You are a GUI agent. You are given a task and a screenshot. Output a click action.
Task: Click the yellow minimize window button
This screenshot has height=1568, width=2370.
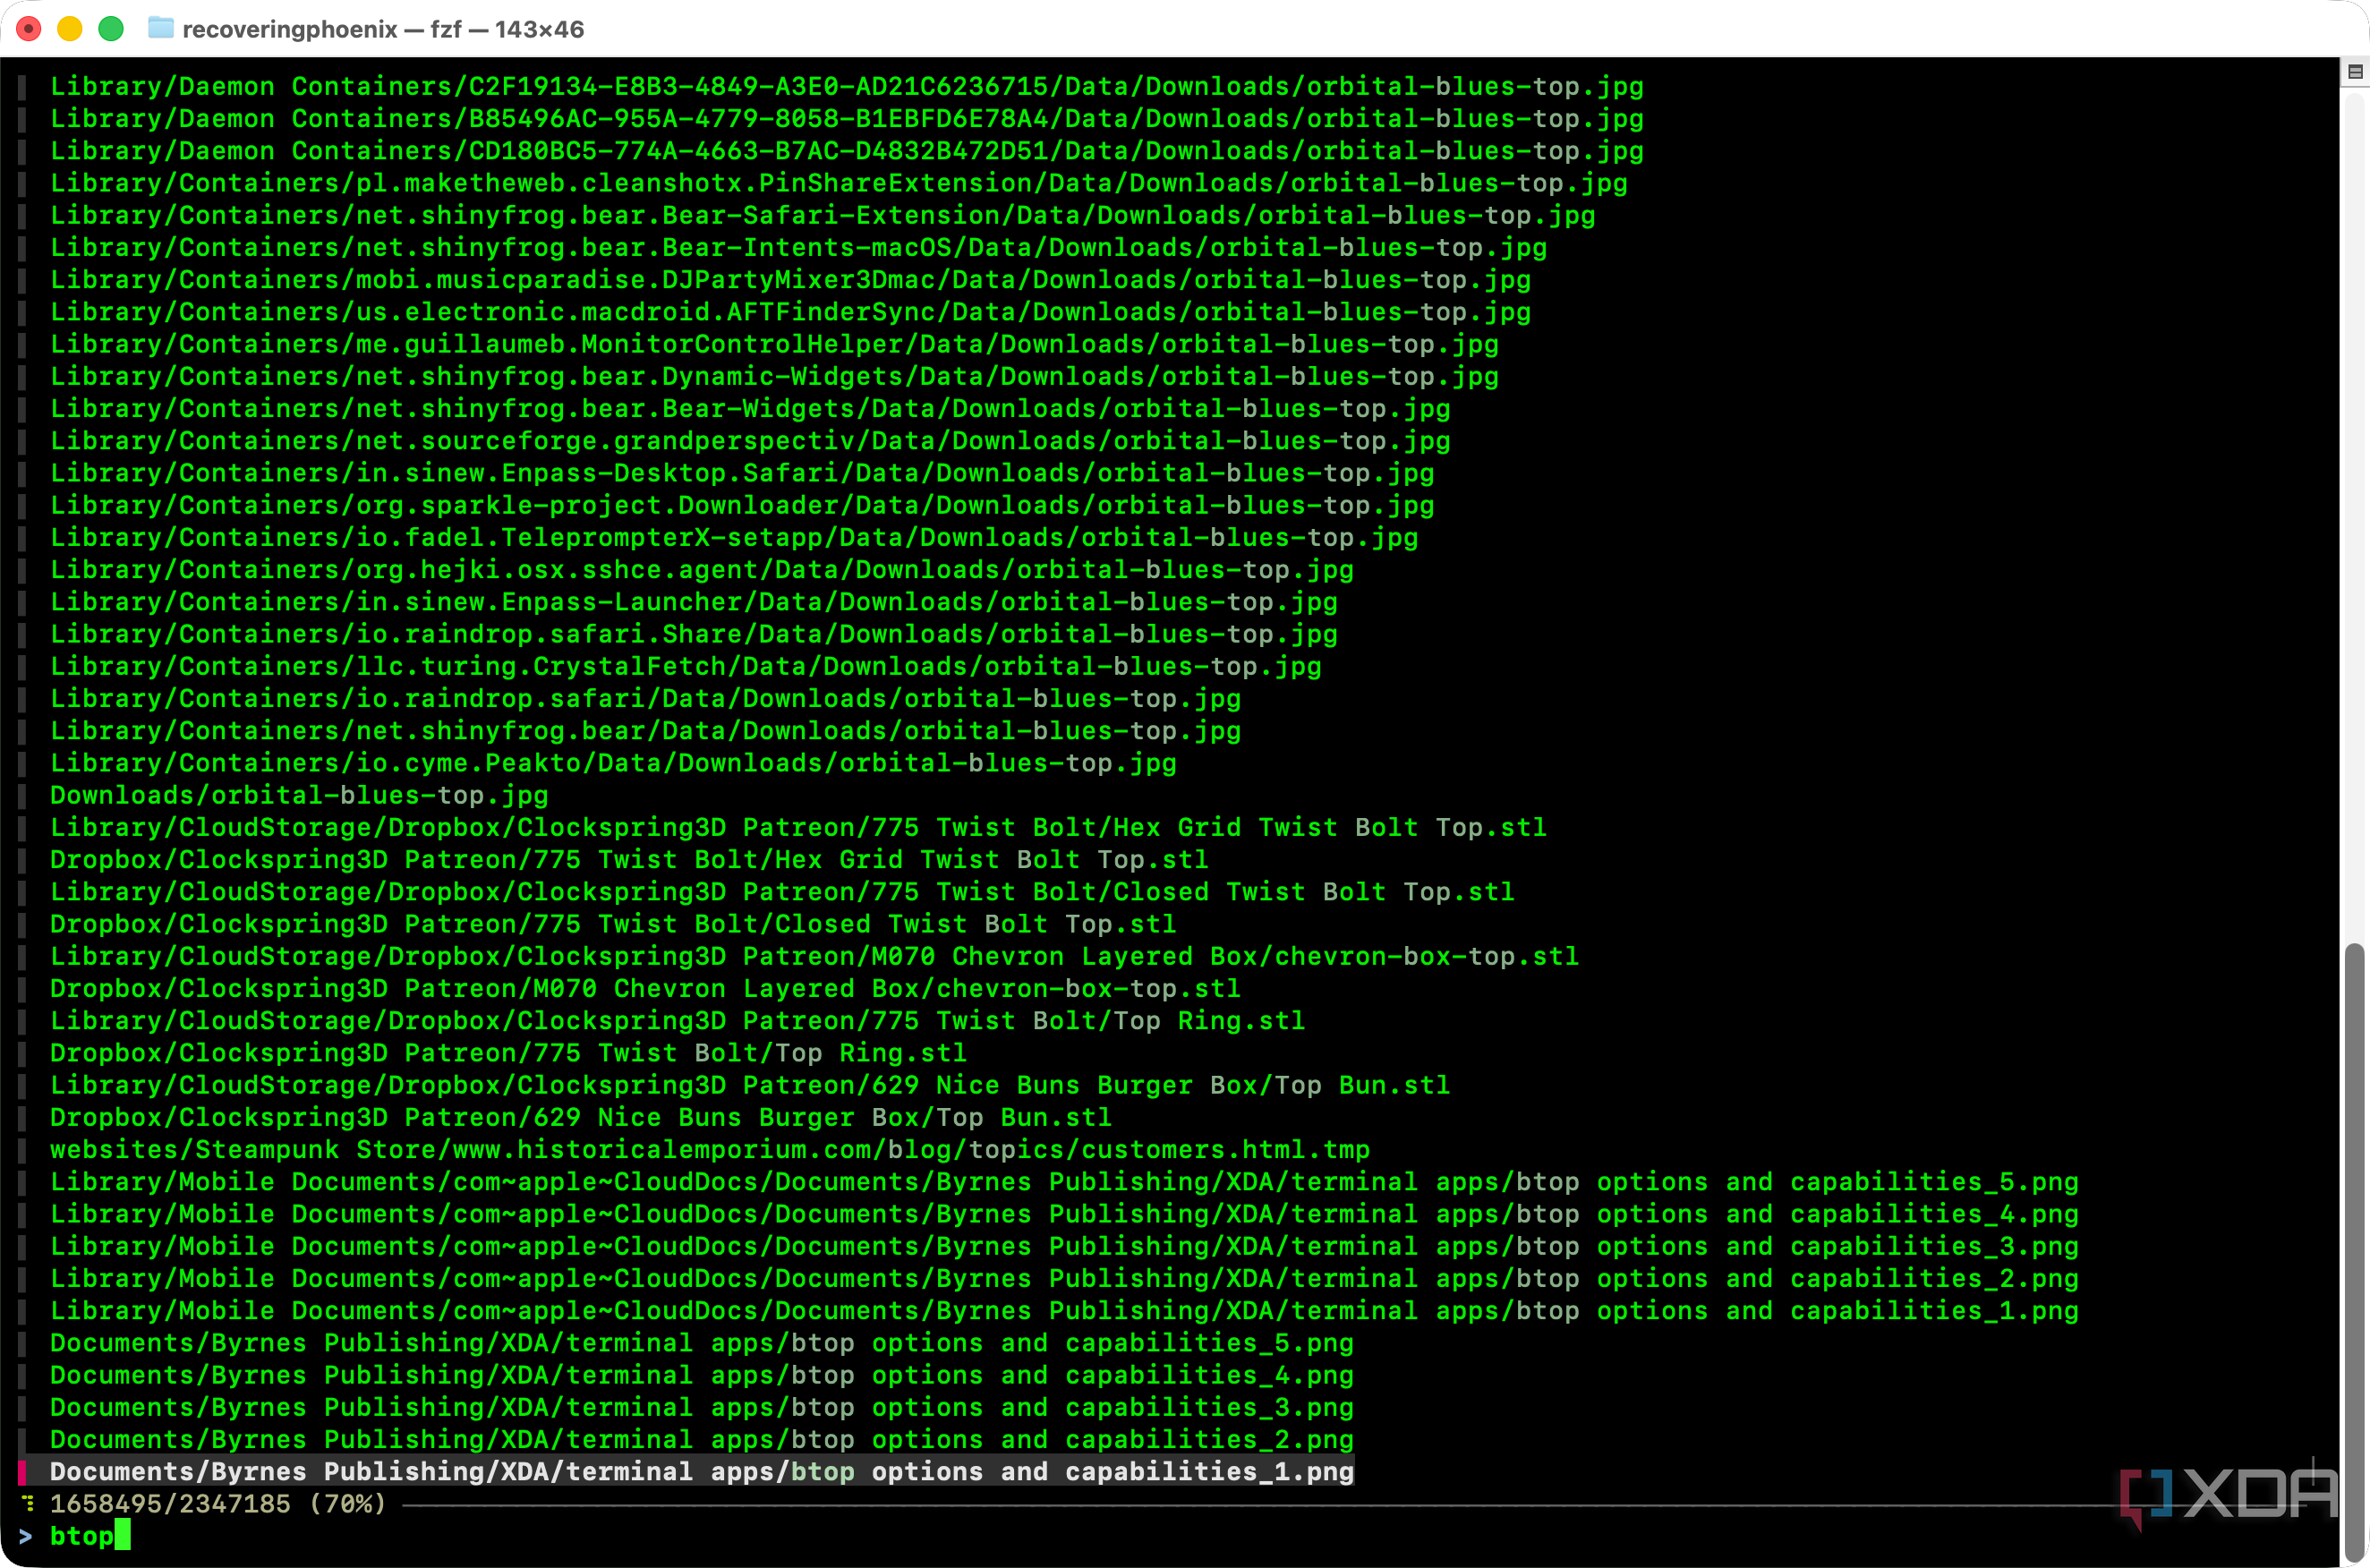tap(70, 29)
